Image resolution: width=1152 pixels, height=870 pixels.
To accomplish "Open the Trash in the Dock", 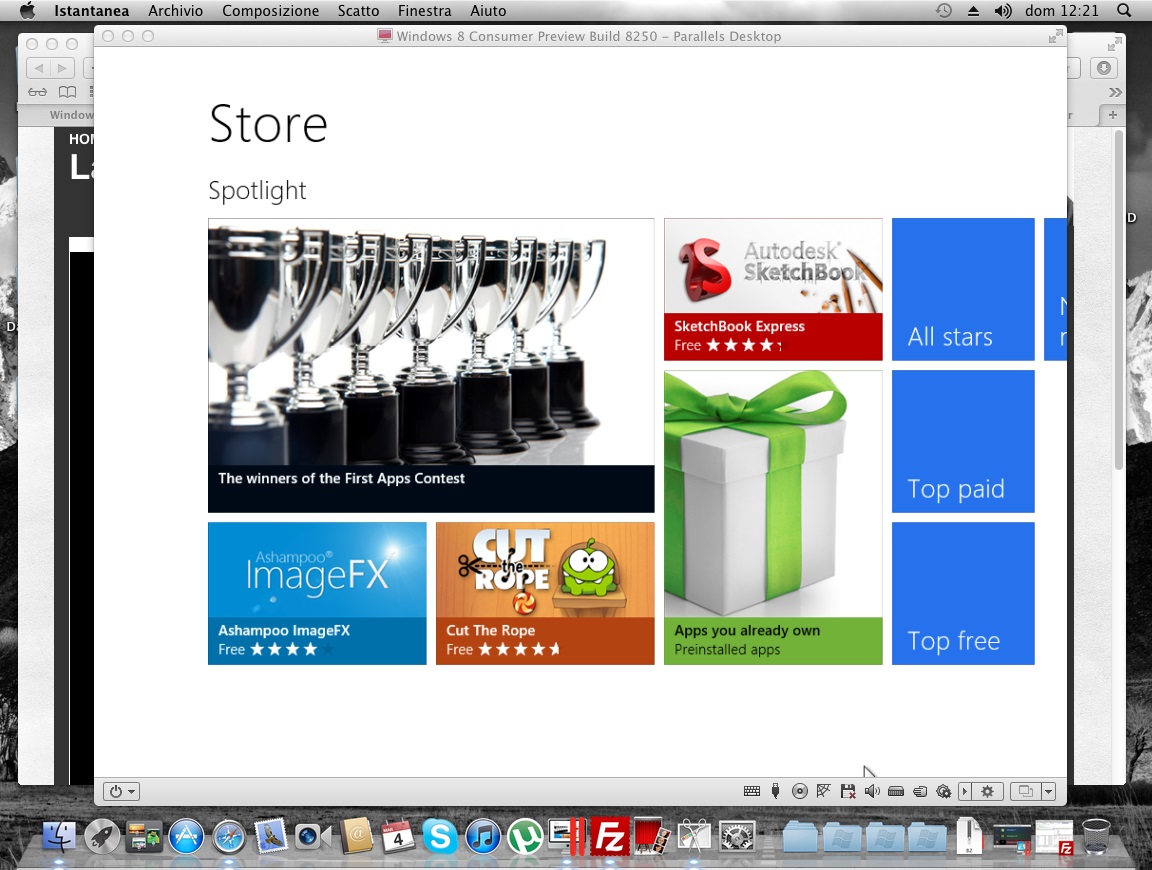I will [1096, 837].
